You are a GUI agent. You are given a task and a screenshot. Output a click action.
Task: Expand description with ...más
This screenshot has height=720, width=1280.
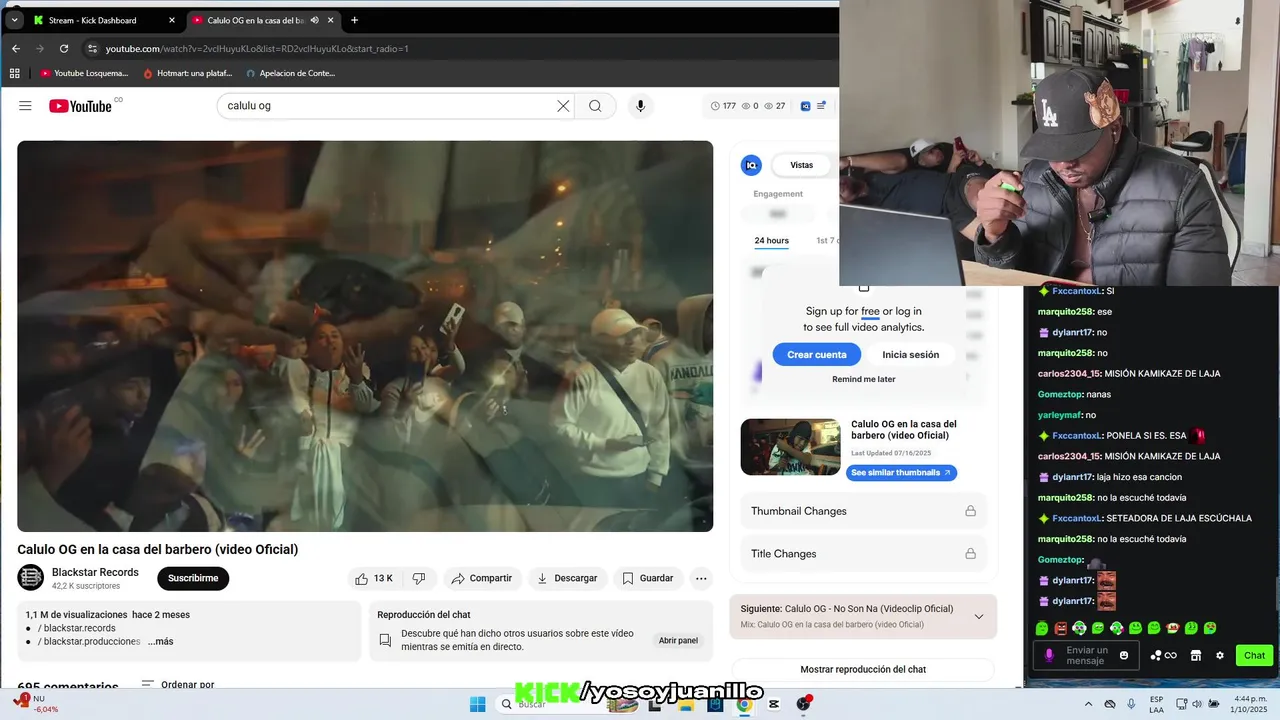(x=160, y=641)
